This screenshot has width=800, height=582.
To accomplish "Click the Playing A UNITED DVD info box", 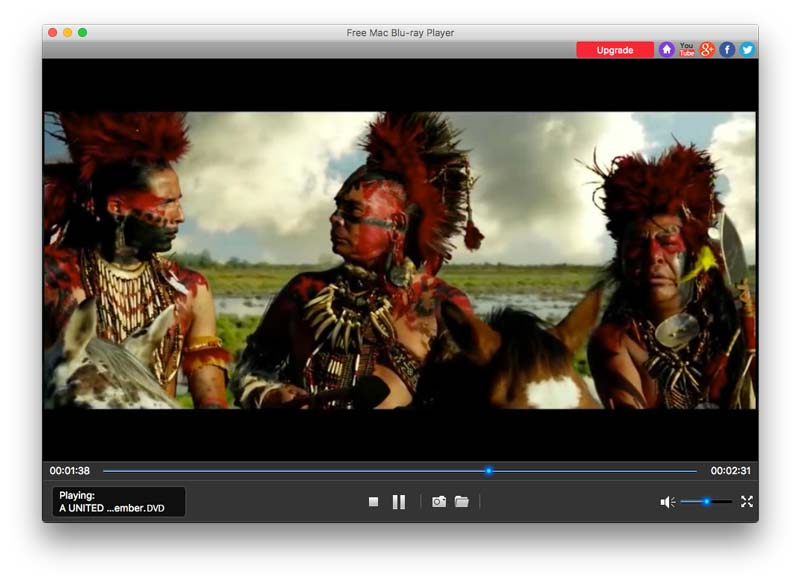I will (119, 502).
